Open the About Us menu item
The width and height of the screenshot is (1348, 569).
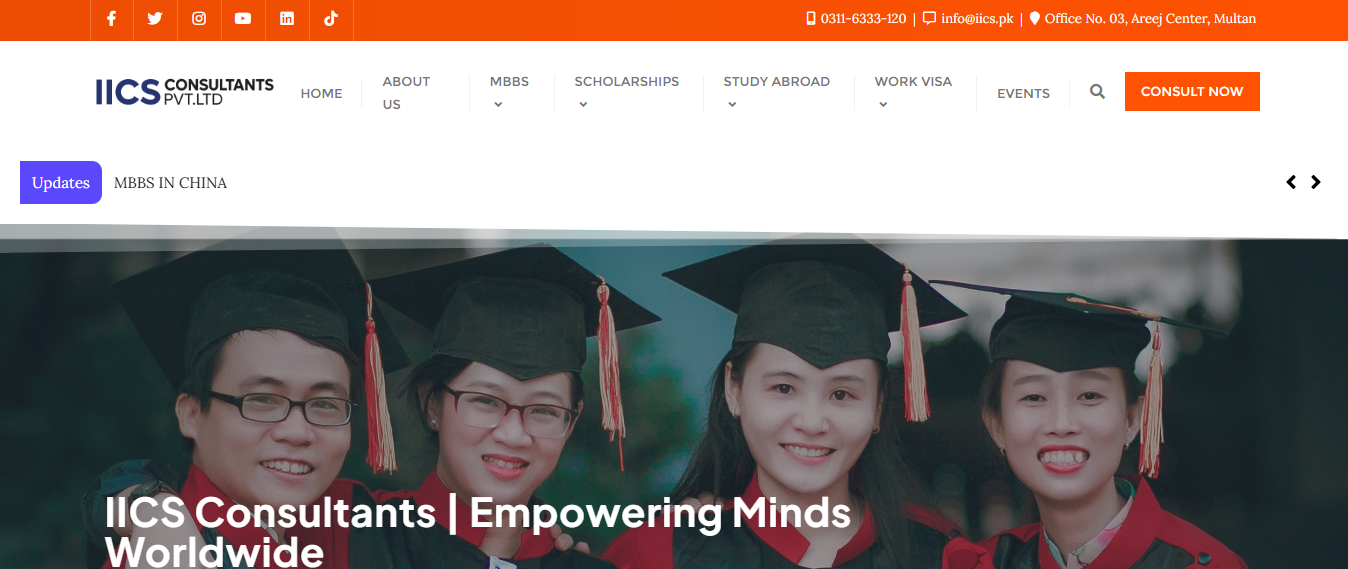(406, 93)
